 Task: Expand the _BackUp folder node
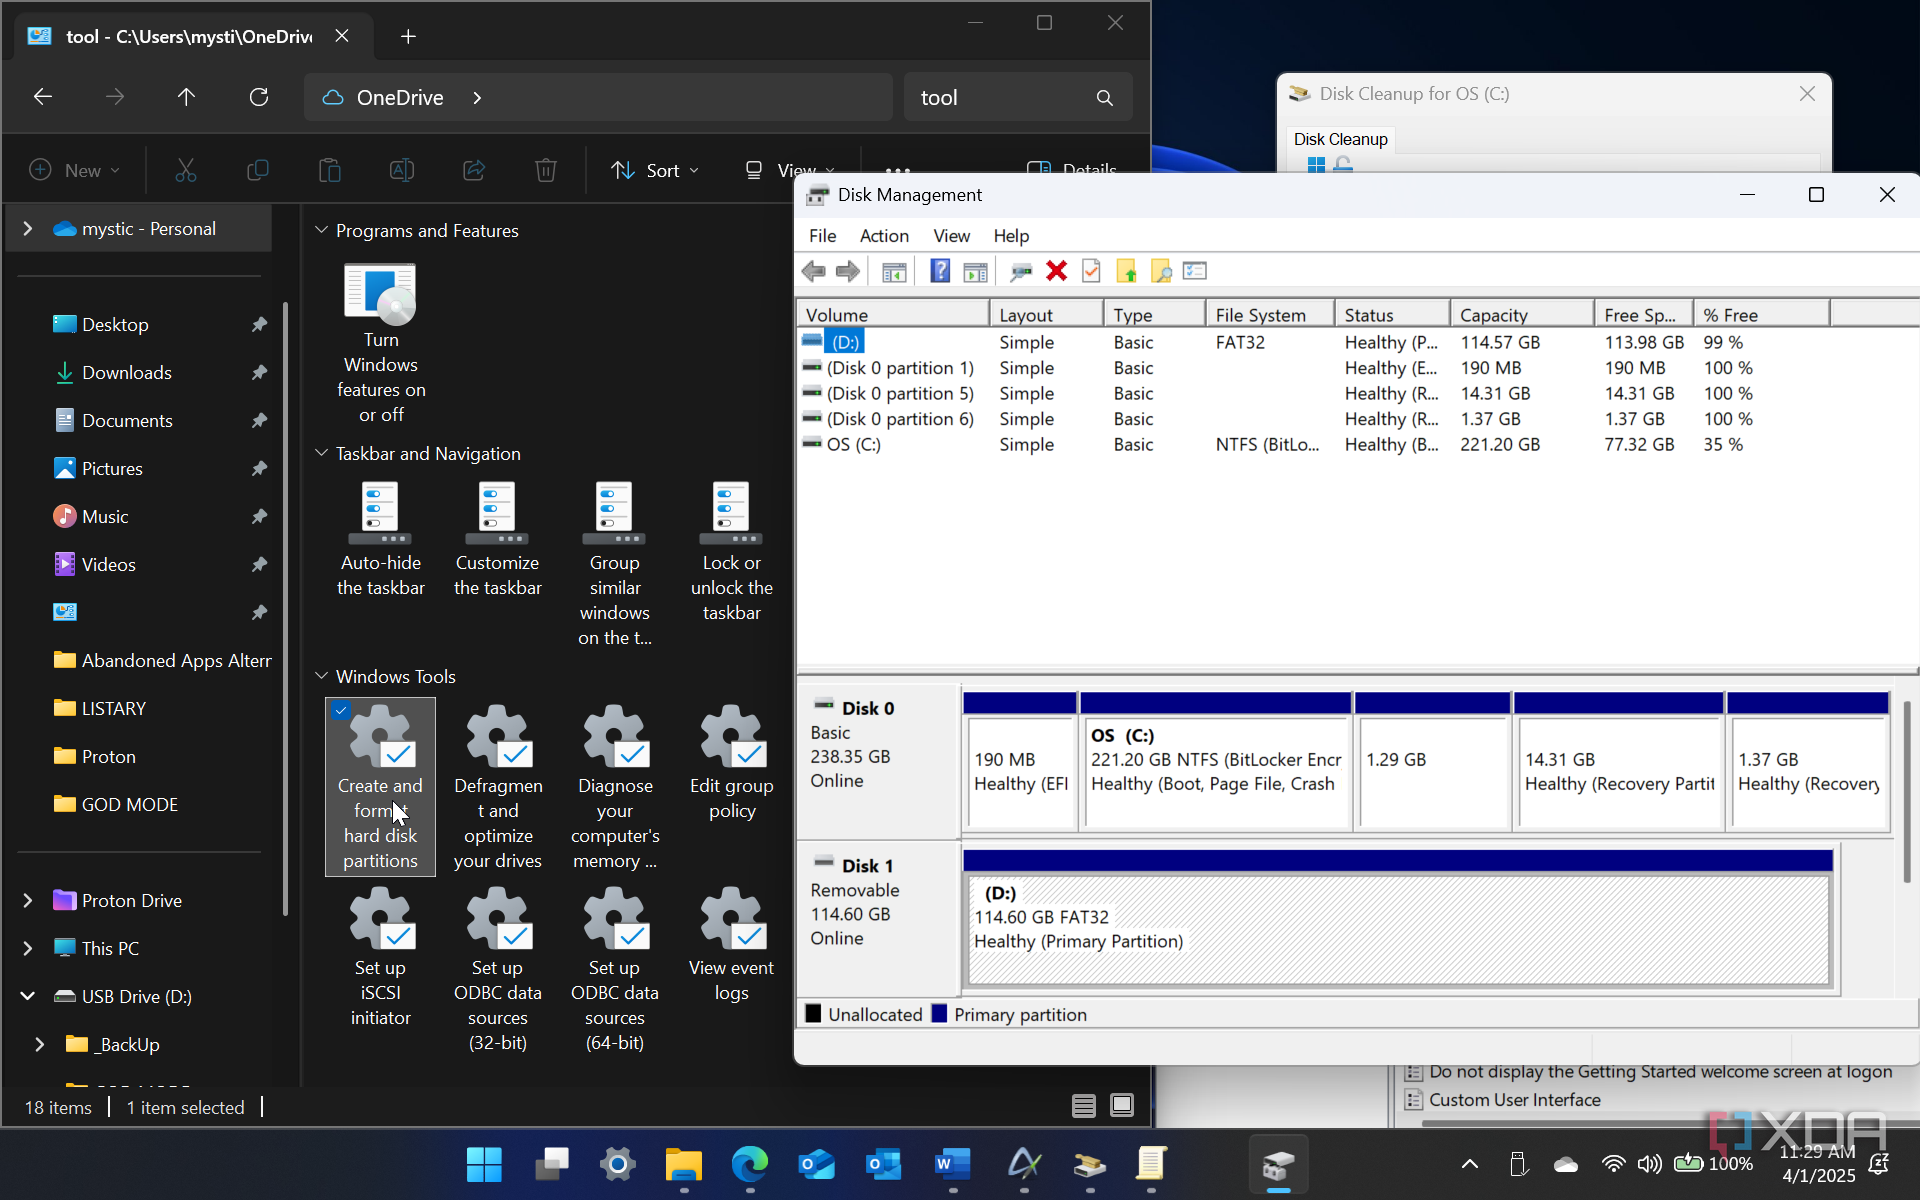40,1044
